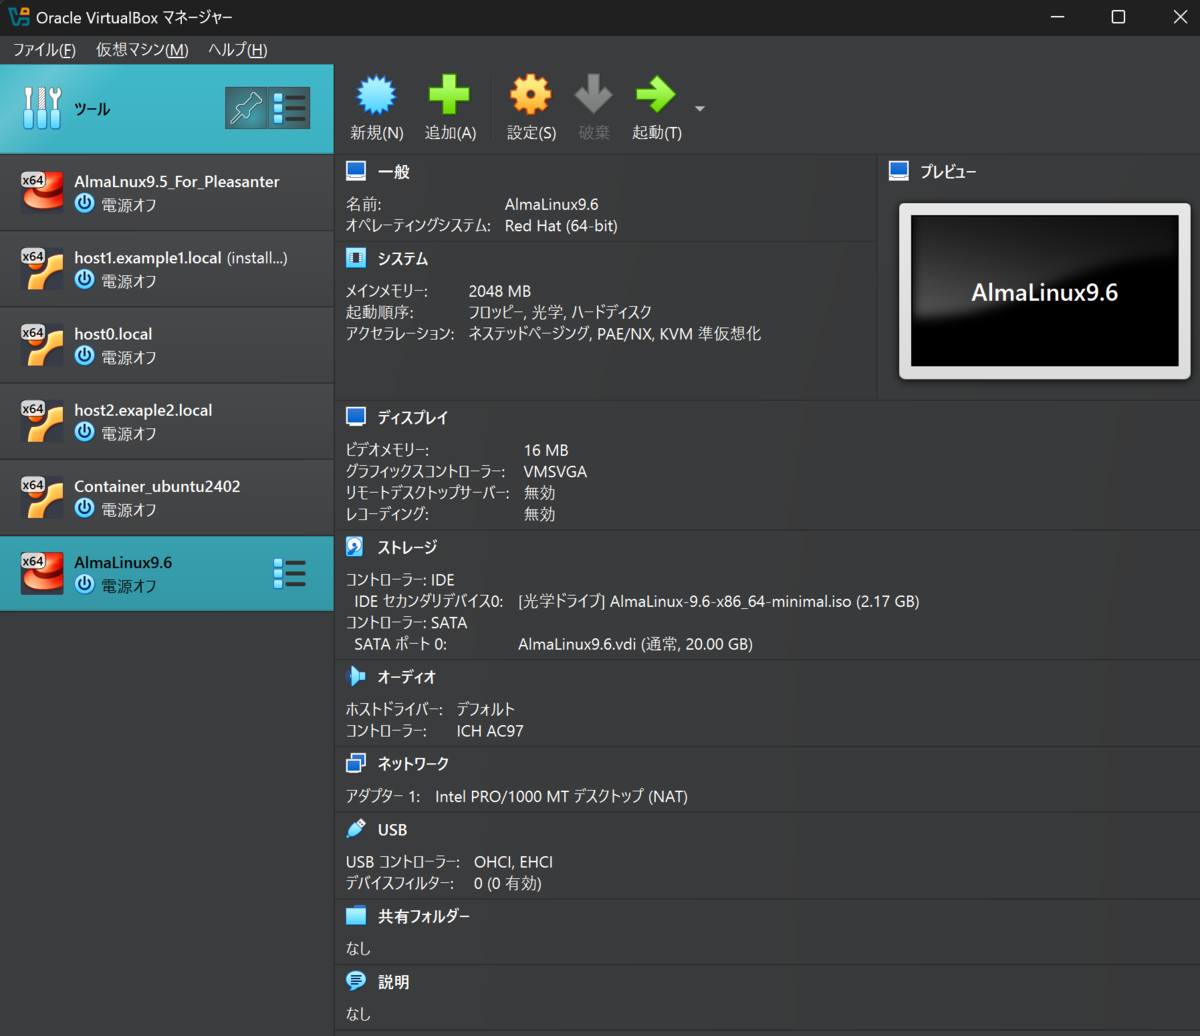
Task: Open the 共有フォルダー section header
Action: point(424,916)
